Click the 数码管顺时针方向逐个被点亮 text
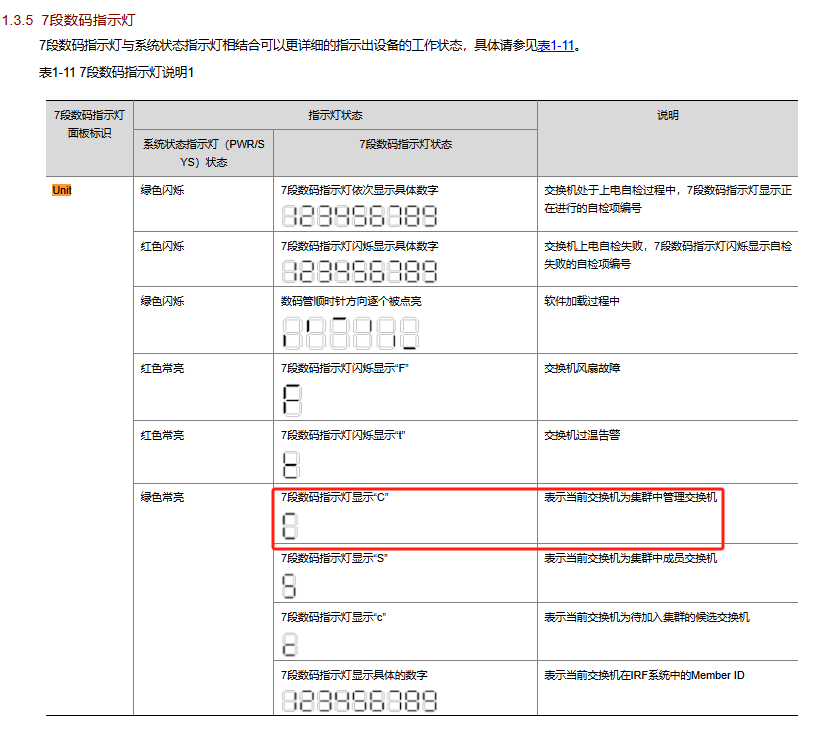This screenshot has width=832, height=733. [351, 301]
